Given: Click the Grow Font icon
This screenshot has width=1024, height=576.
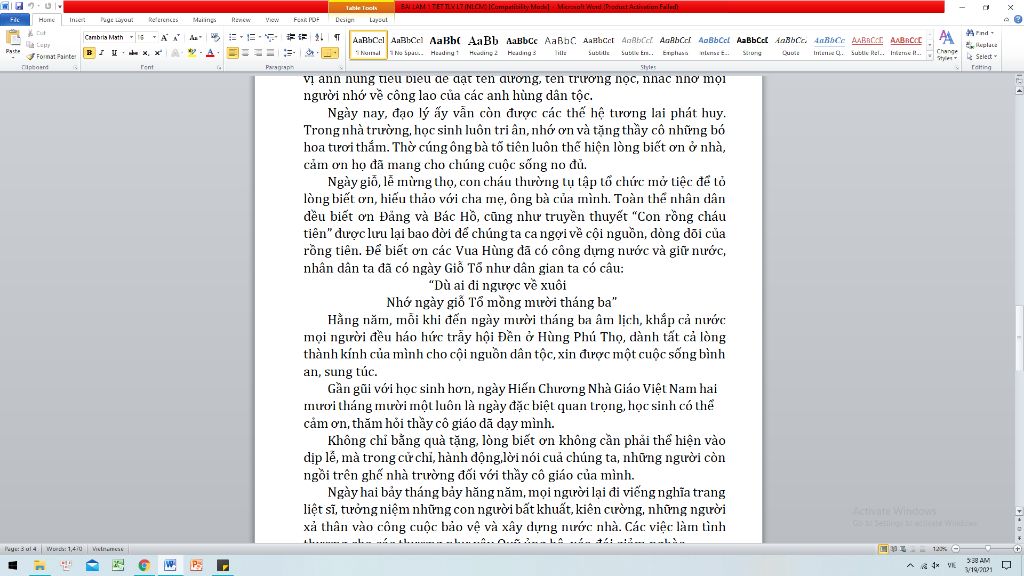Looking at the screenshot, I should [x=164, y=38].
